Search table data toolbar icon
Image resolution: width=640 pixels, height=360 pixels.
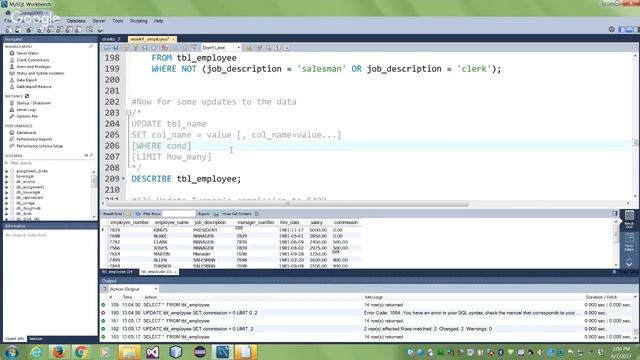(x=89, y=30)
